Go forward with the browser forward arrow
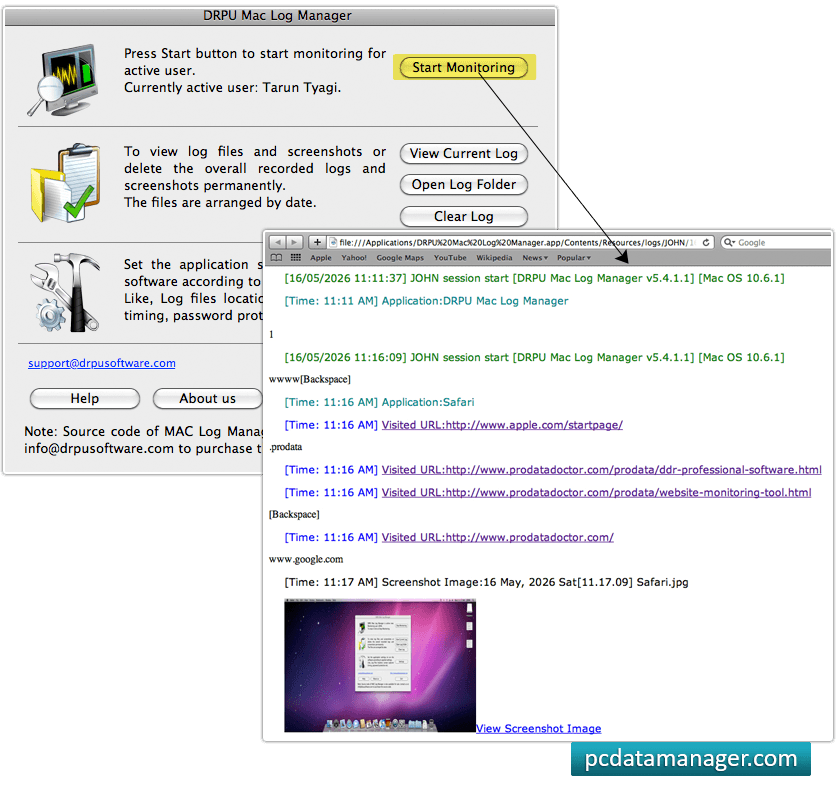Image resolution: width=836 pixels, height=797 pixels. pos(294,242)
